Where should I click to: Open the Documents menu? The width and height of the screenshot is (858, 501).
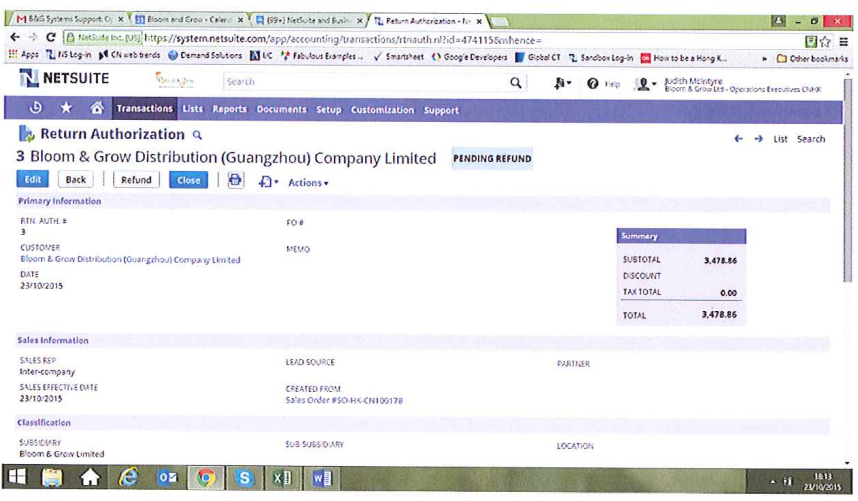click(282, 109)
